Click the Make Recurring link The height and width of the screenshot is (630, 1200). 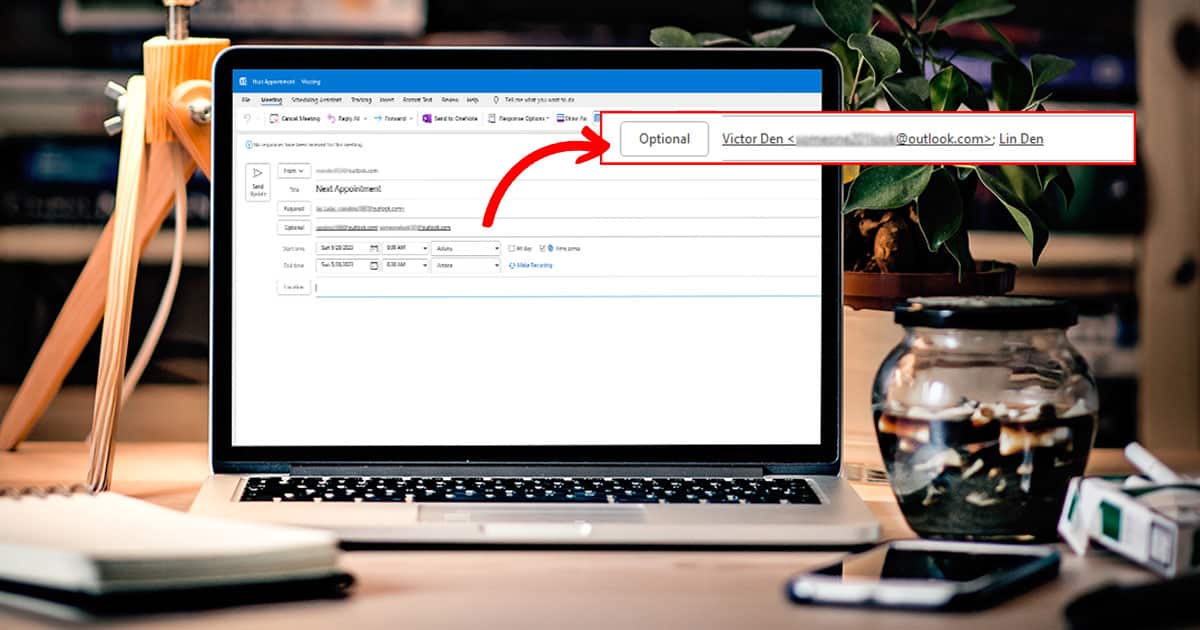[x=530, y=265]
